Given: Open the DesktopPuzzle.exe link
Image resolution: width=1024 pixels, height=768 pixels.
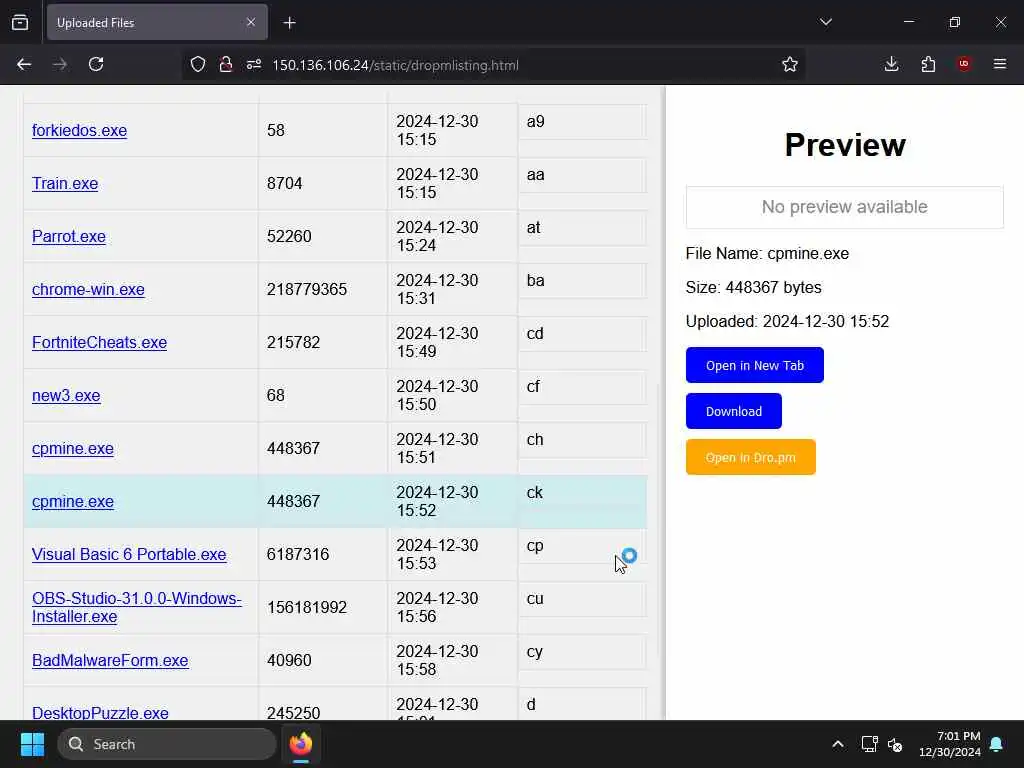Looking at the screenshot, I should pyautogui.click(x=100, y=712).
